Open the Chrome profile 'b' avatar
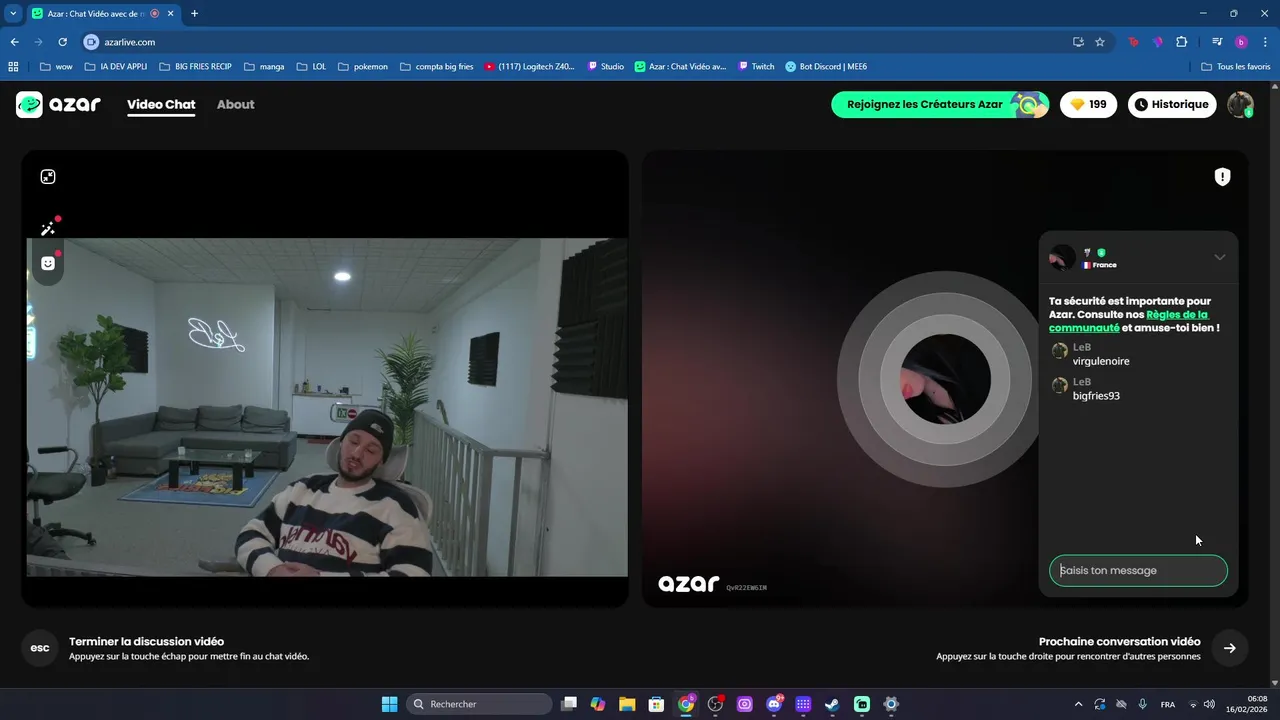The width and height of the screenshot is (1280, 720). click(1241, 42)
